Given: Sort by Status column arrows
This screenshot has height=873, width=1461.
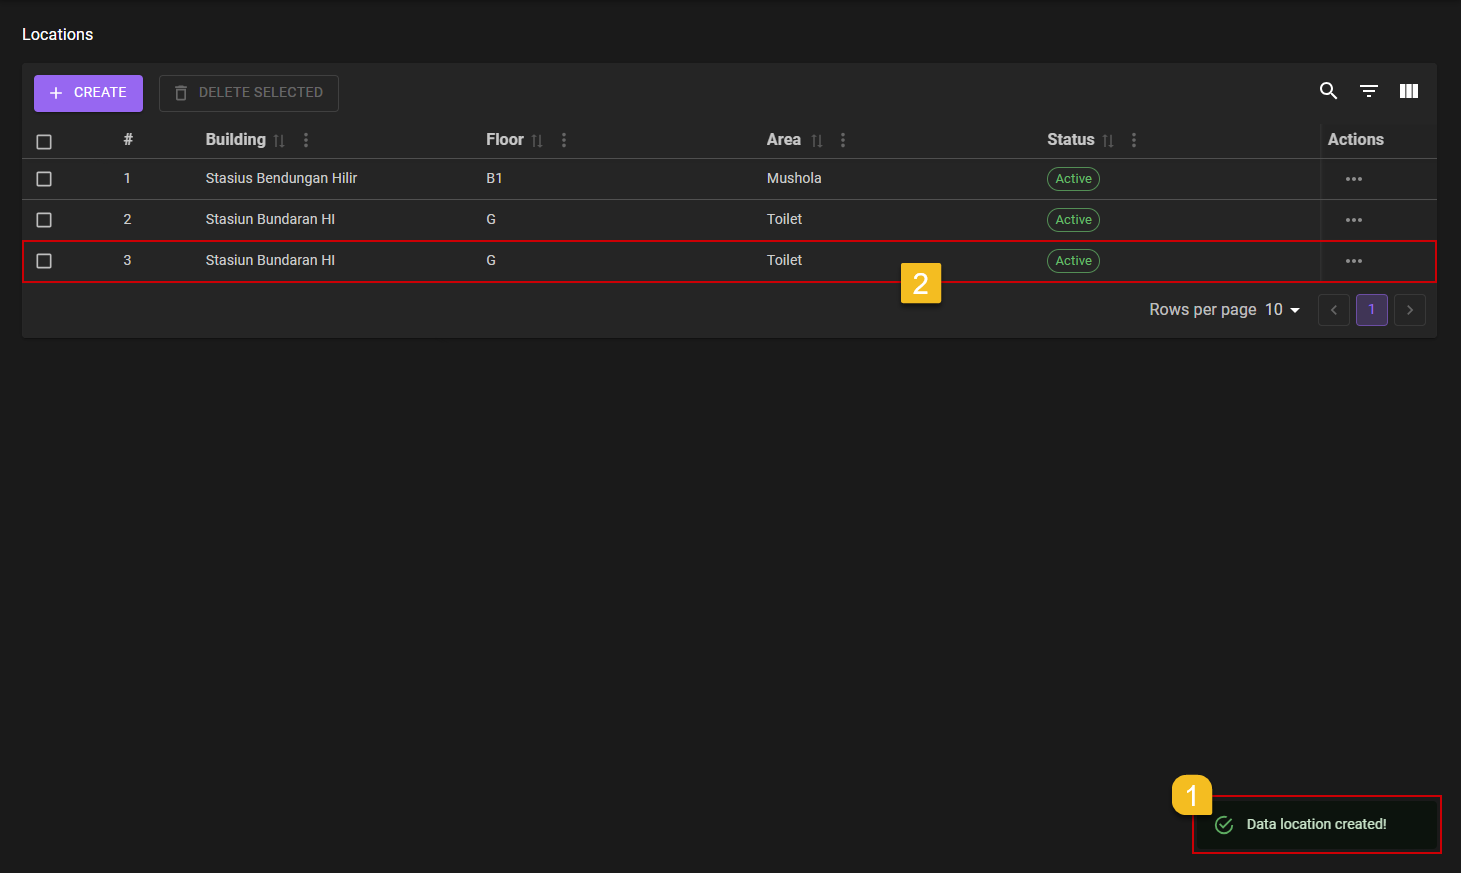Looking at the screenshot, I should coord(1108,141).
